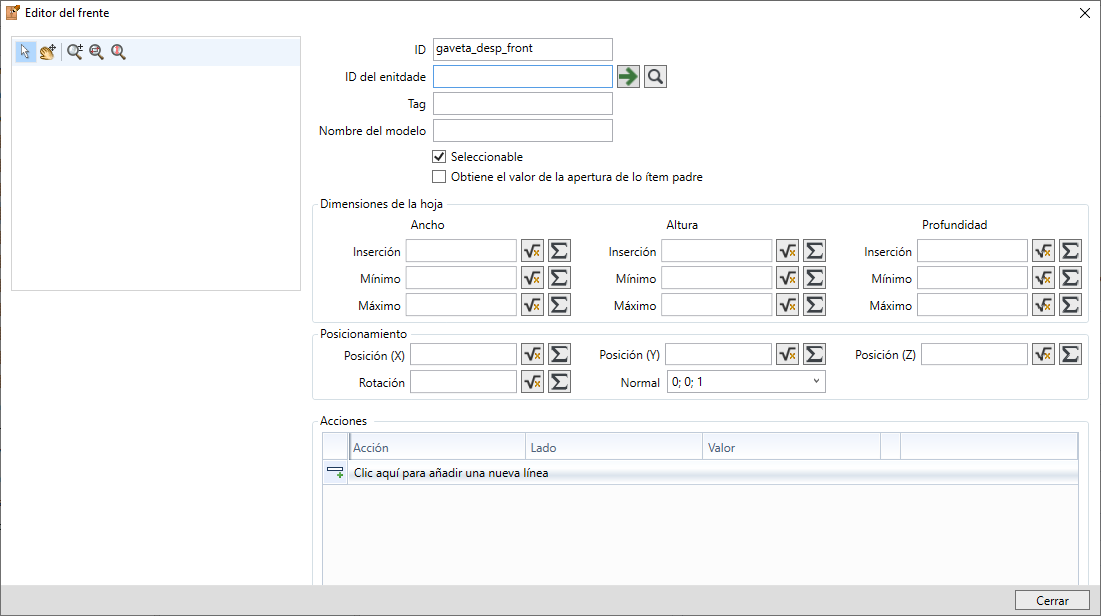Enable Obtiene el valor de la apertura checkbox

click(x=439, y=176)
